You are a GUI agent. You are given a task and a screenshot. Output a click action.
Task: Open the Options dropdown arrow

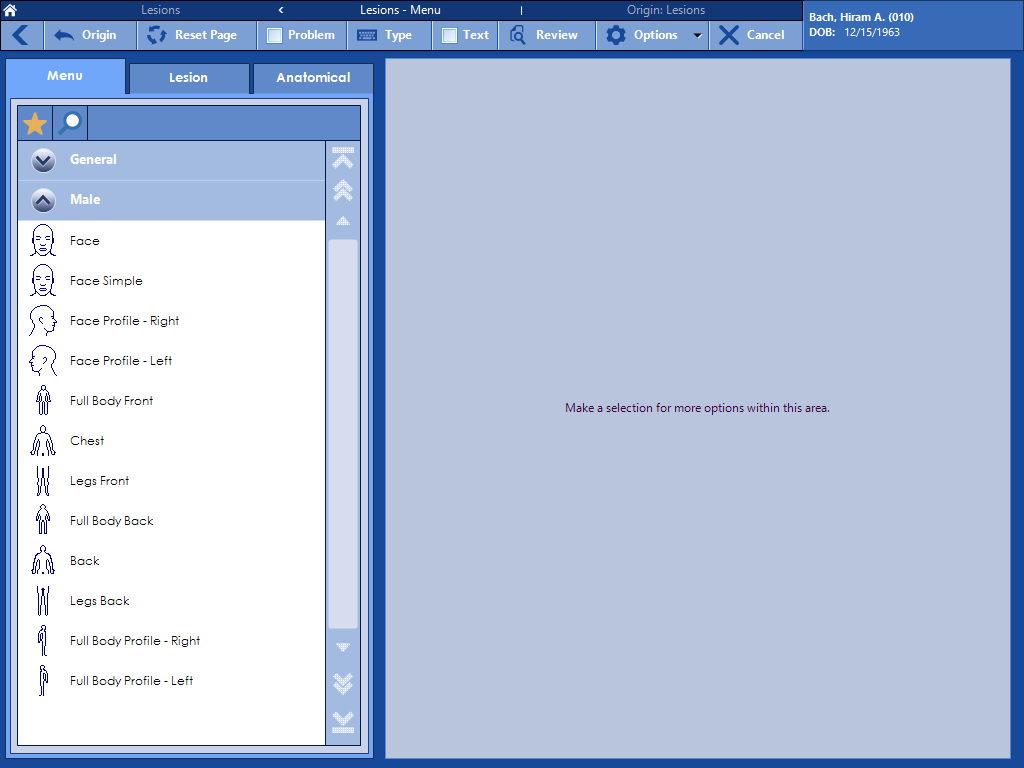click(x=697, y=35)
